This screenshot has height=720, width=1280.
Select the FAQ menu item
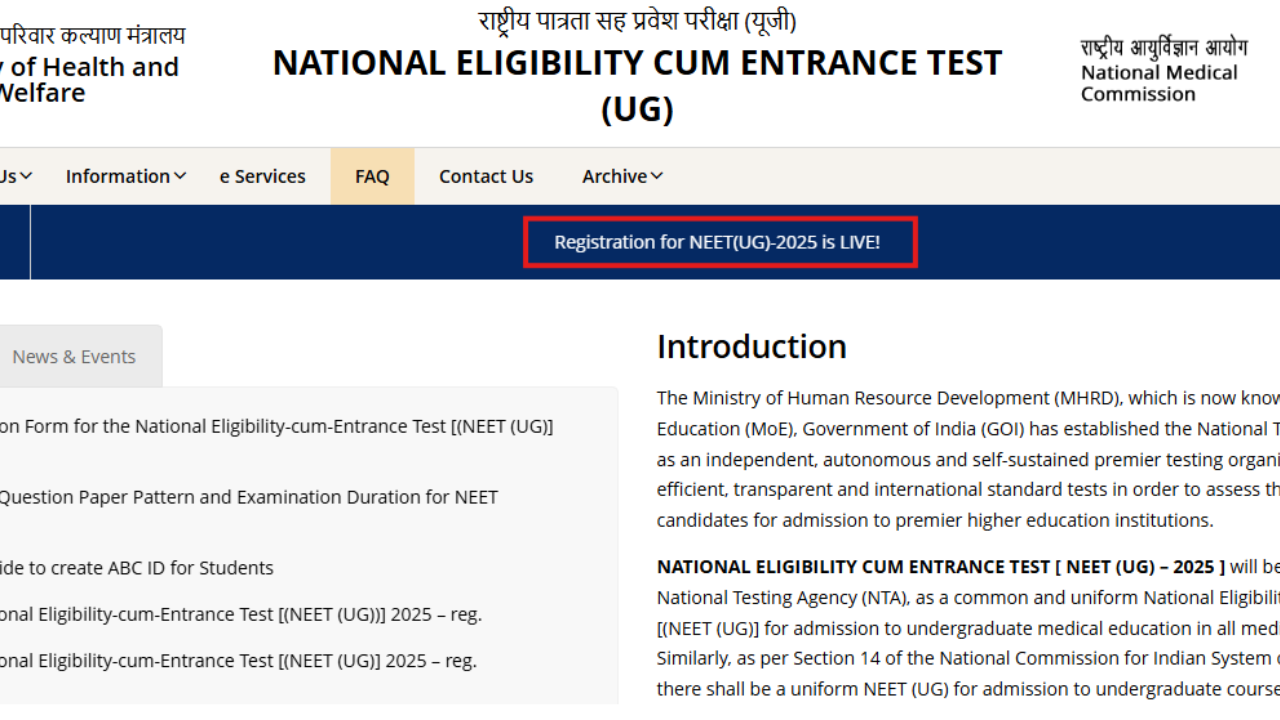(x=372, y=176)
